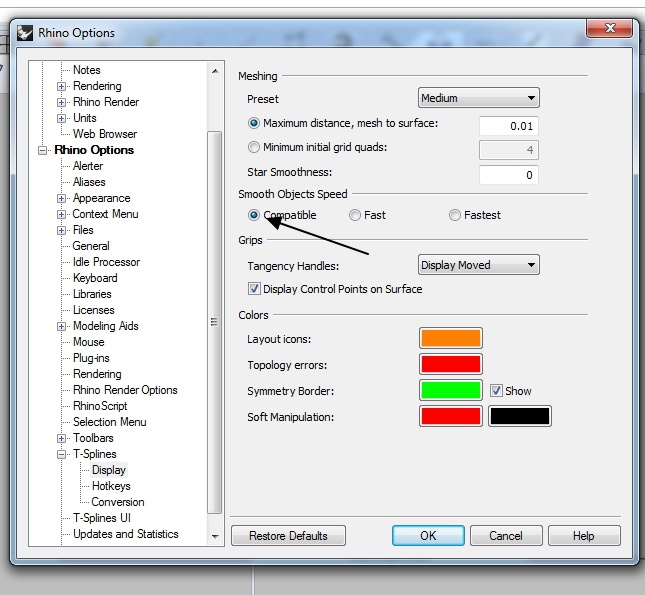Viewport: 645px width, 595px height.
Task: Open the Mouse options page
Action: 88,342
